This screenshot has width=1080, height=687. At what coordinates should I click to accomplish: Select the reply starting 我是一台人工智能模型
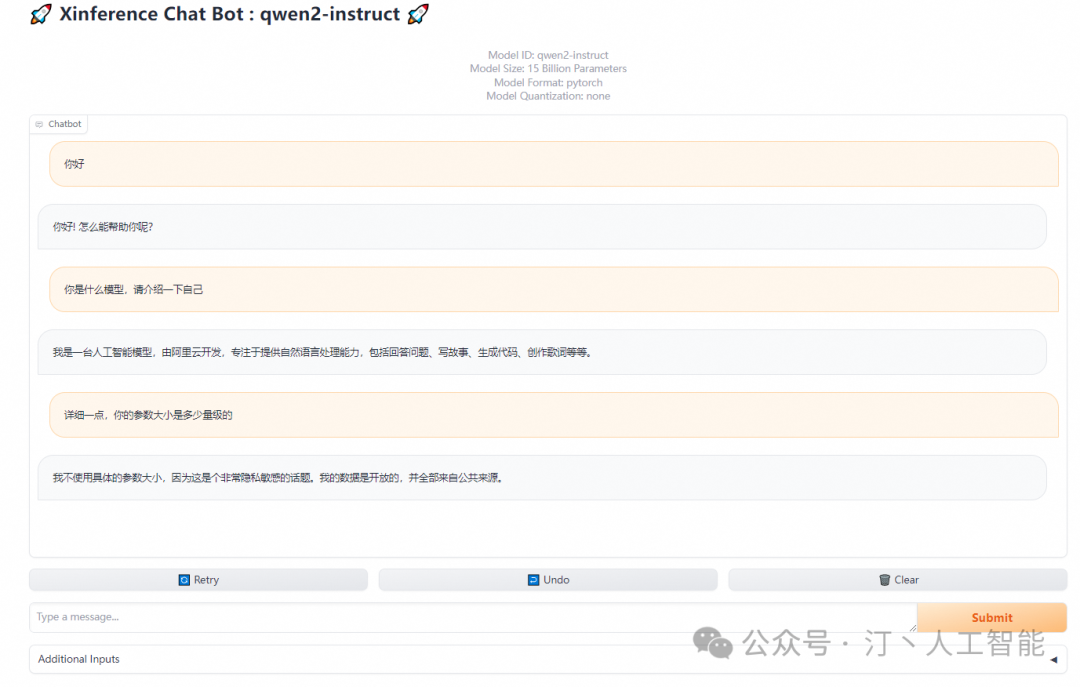click(542, 352)
